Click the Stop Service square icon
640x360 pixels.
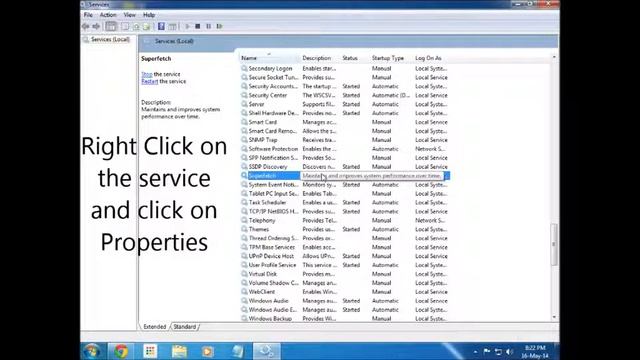click(x=198, y=27)
